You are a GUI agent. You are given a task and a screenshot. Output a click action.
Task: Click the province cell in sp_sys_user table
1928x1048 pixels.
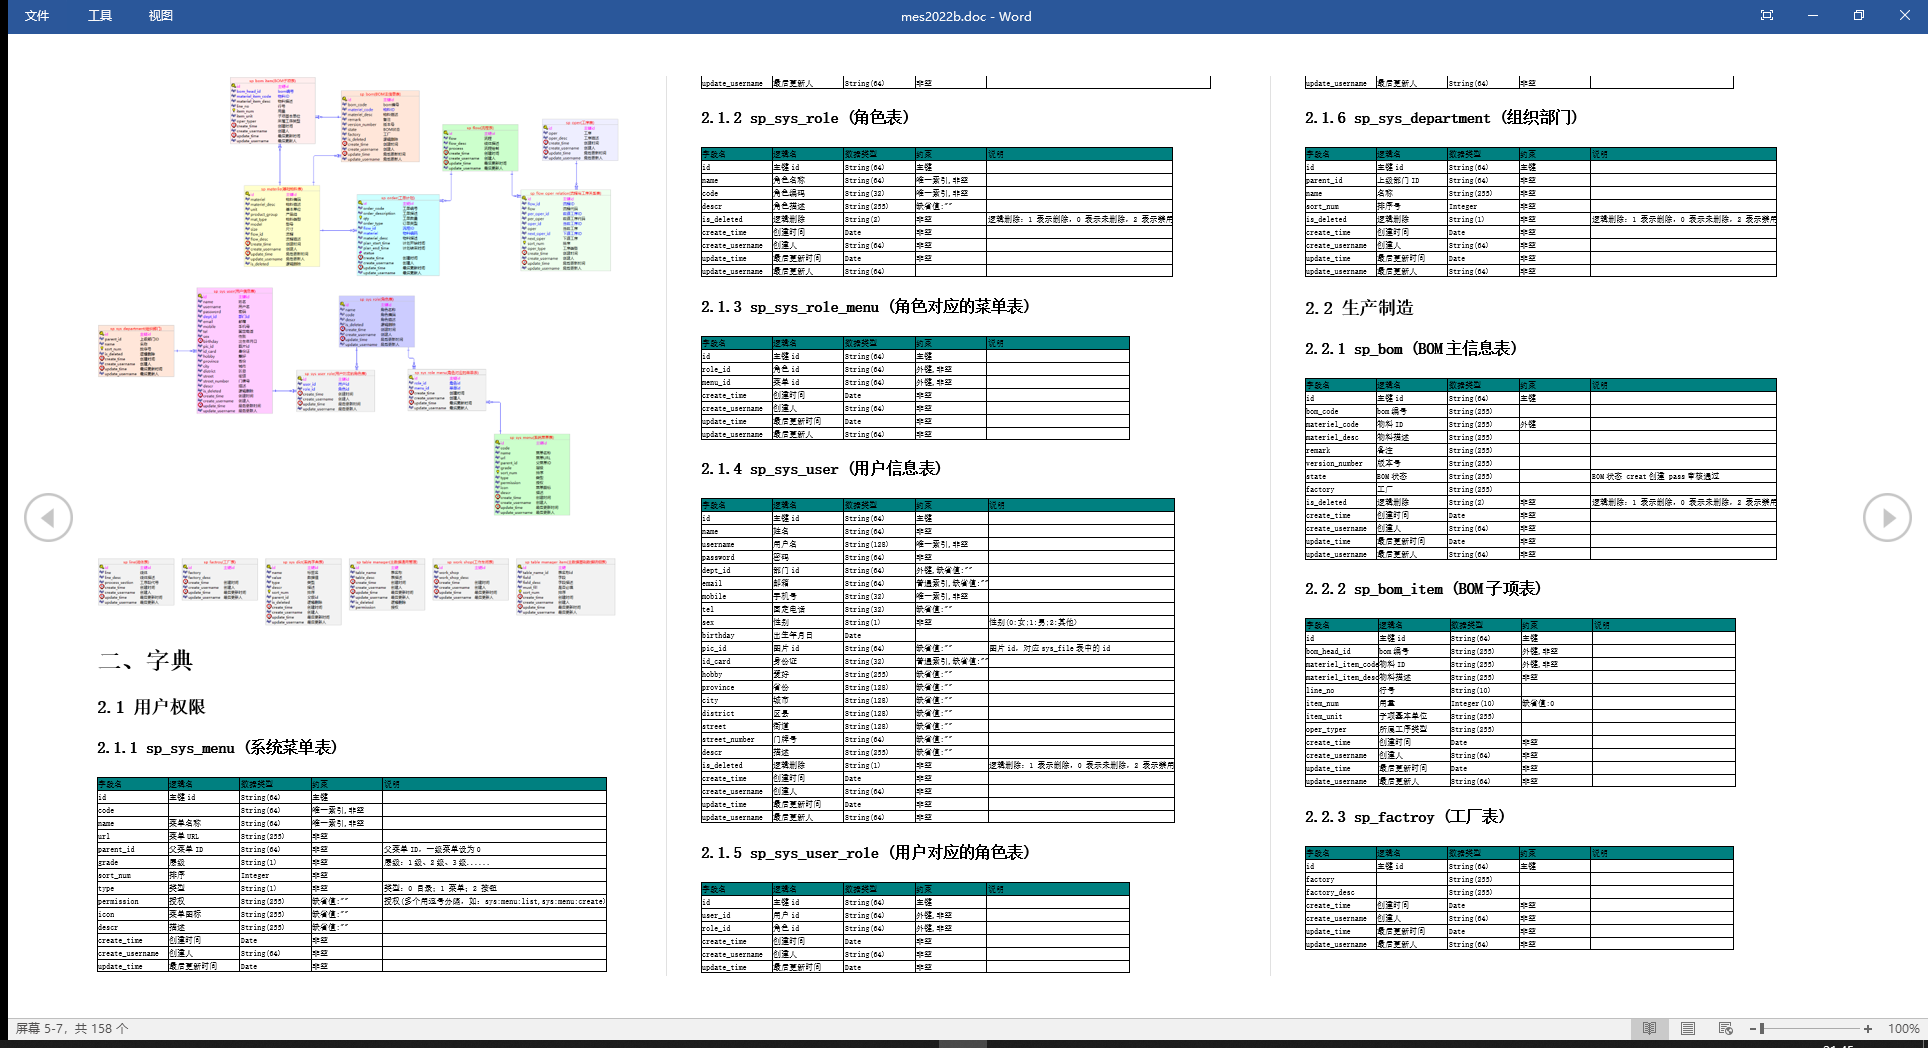736,687
